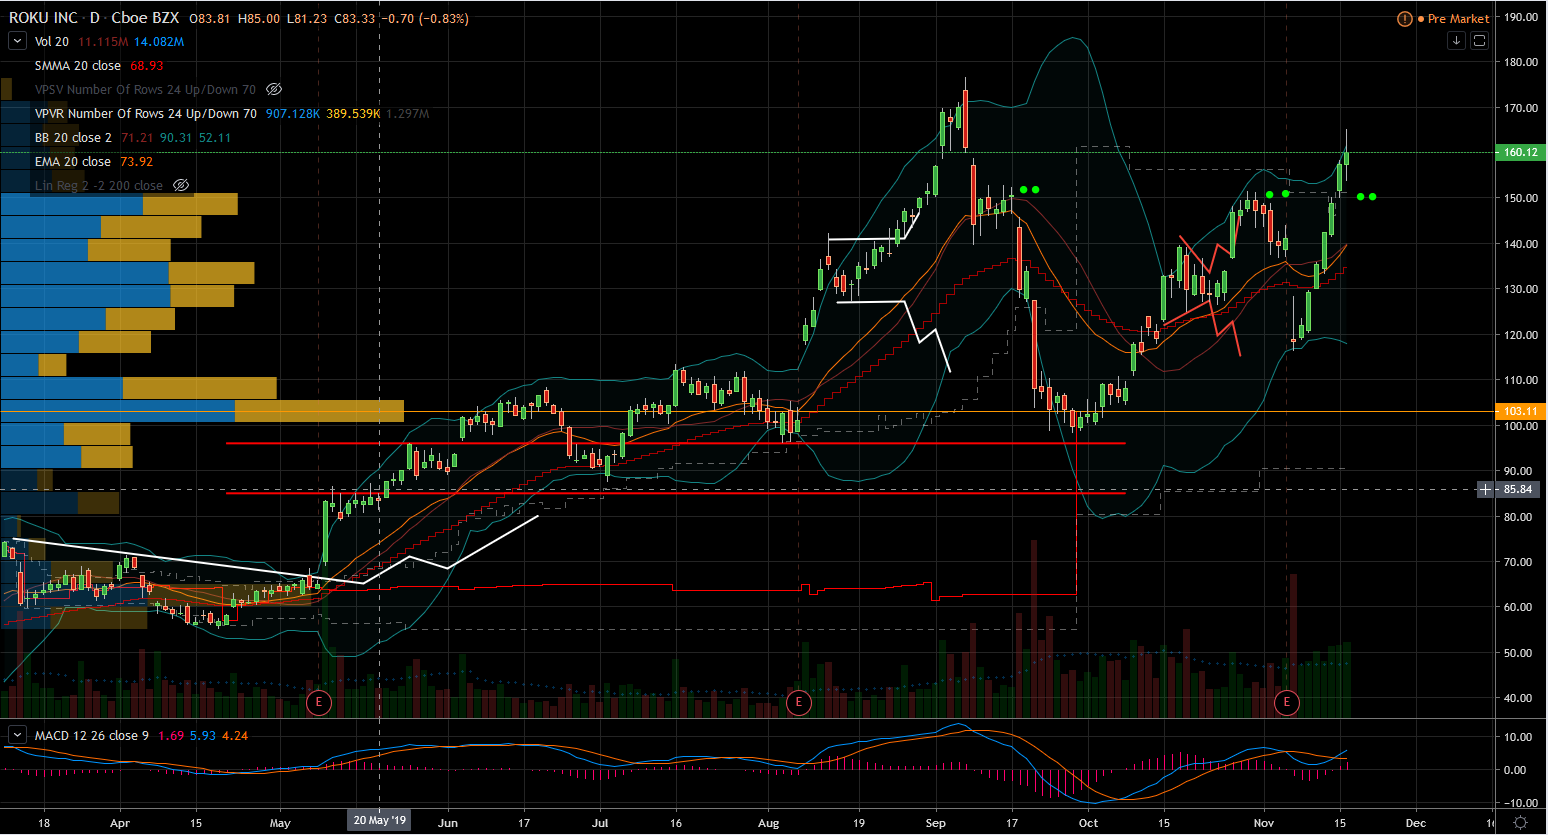
Task: Click the down-arrow pane button near Pre Market
Action: coord(1456,41)
